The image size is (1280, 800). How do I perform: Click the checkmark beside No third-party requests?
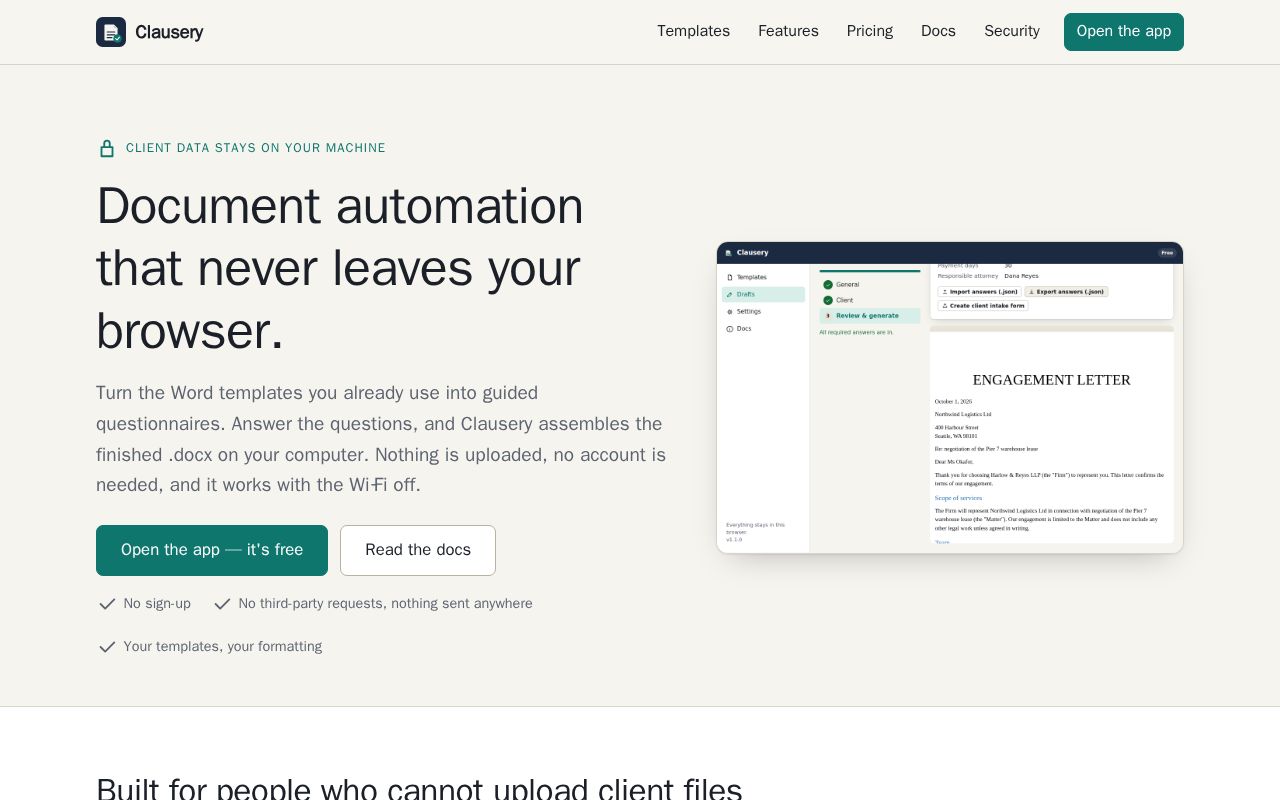(222, 604)
